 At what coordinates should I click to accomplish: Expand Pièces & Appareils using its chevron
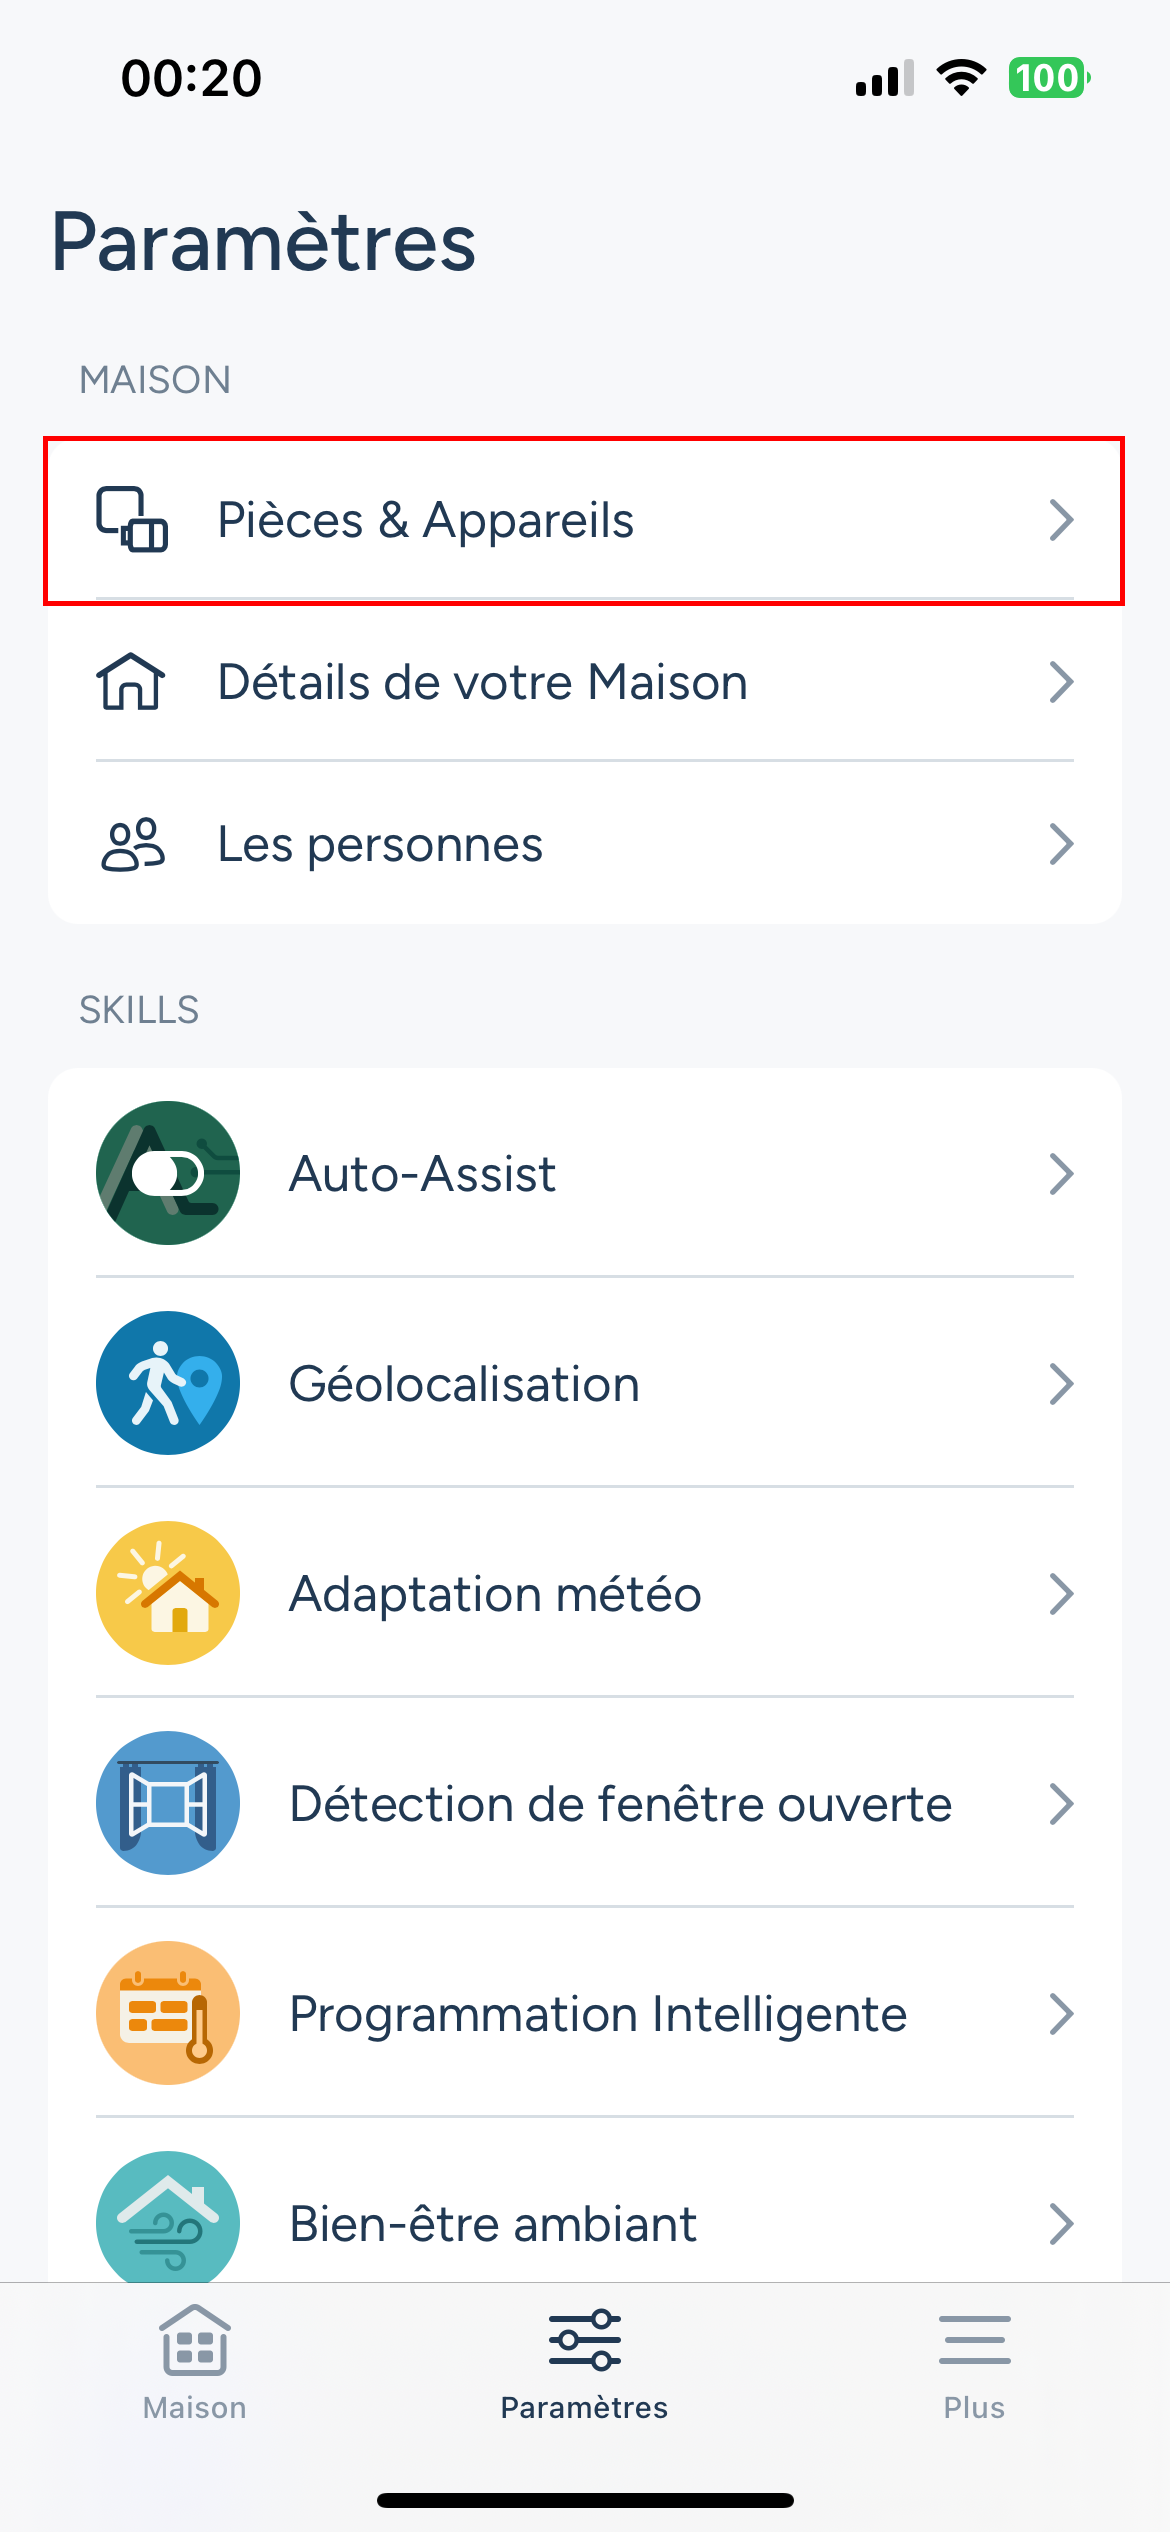point(1060,520)
